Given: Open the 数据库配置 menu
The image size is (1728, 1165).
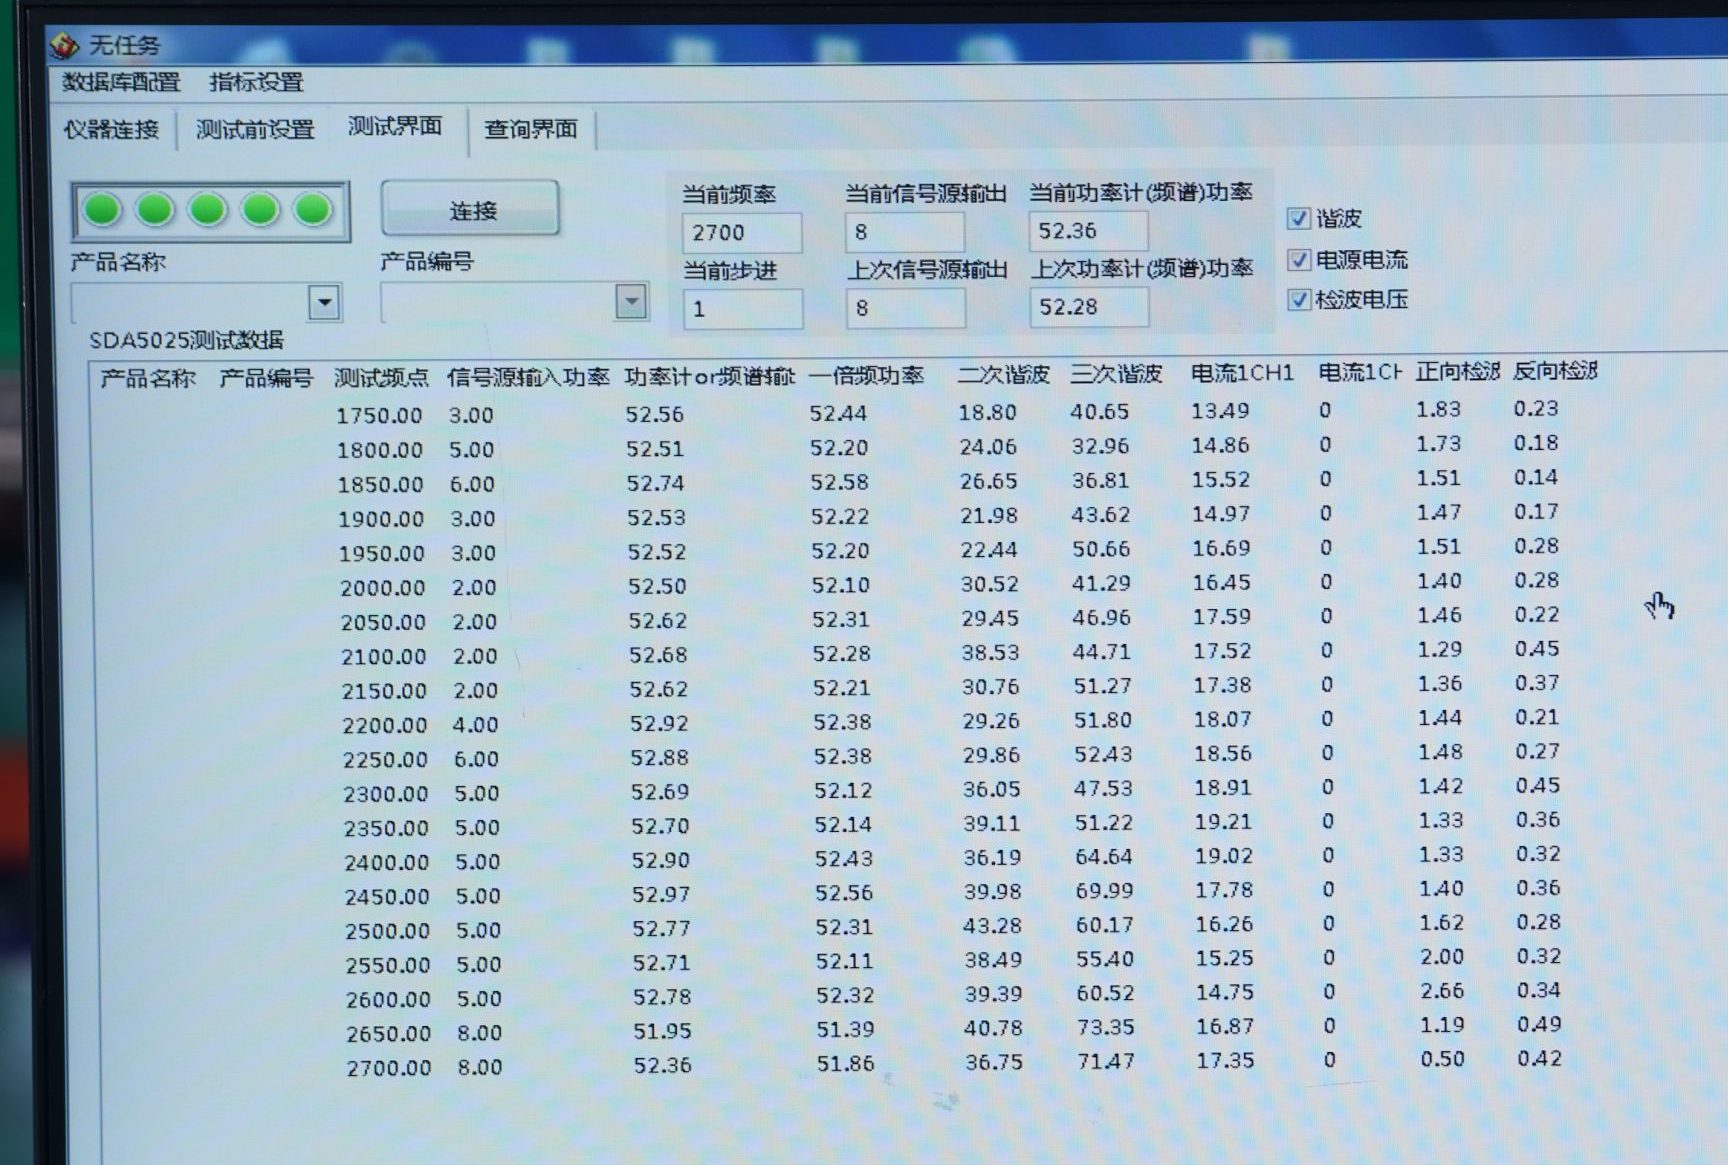Looking at the screenshot, I should (121, 82).
